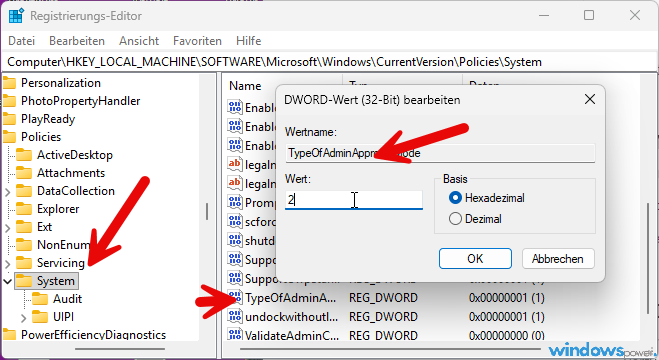Click the Wert input field
The image size is (659, 360).
(354, 200)
